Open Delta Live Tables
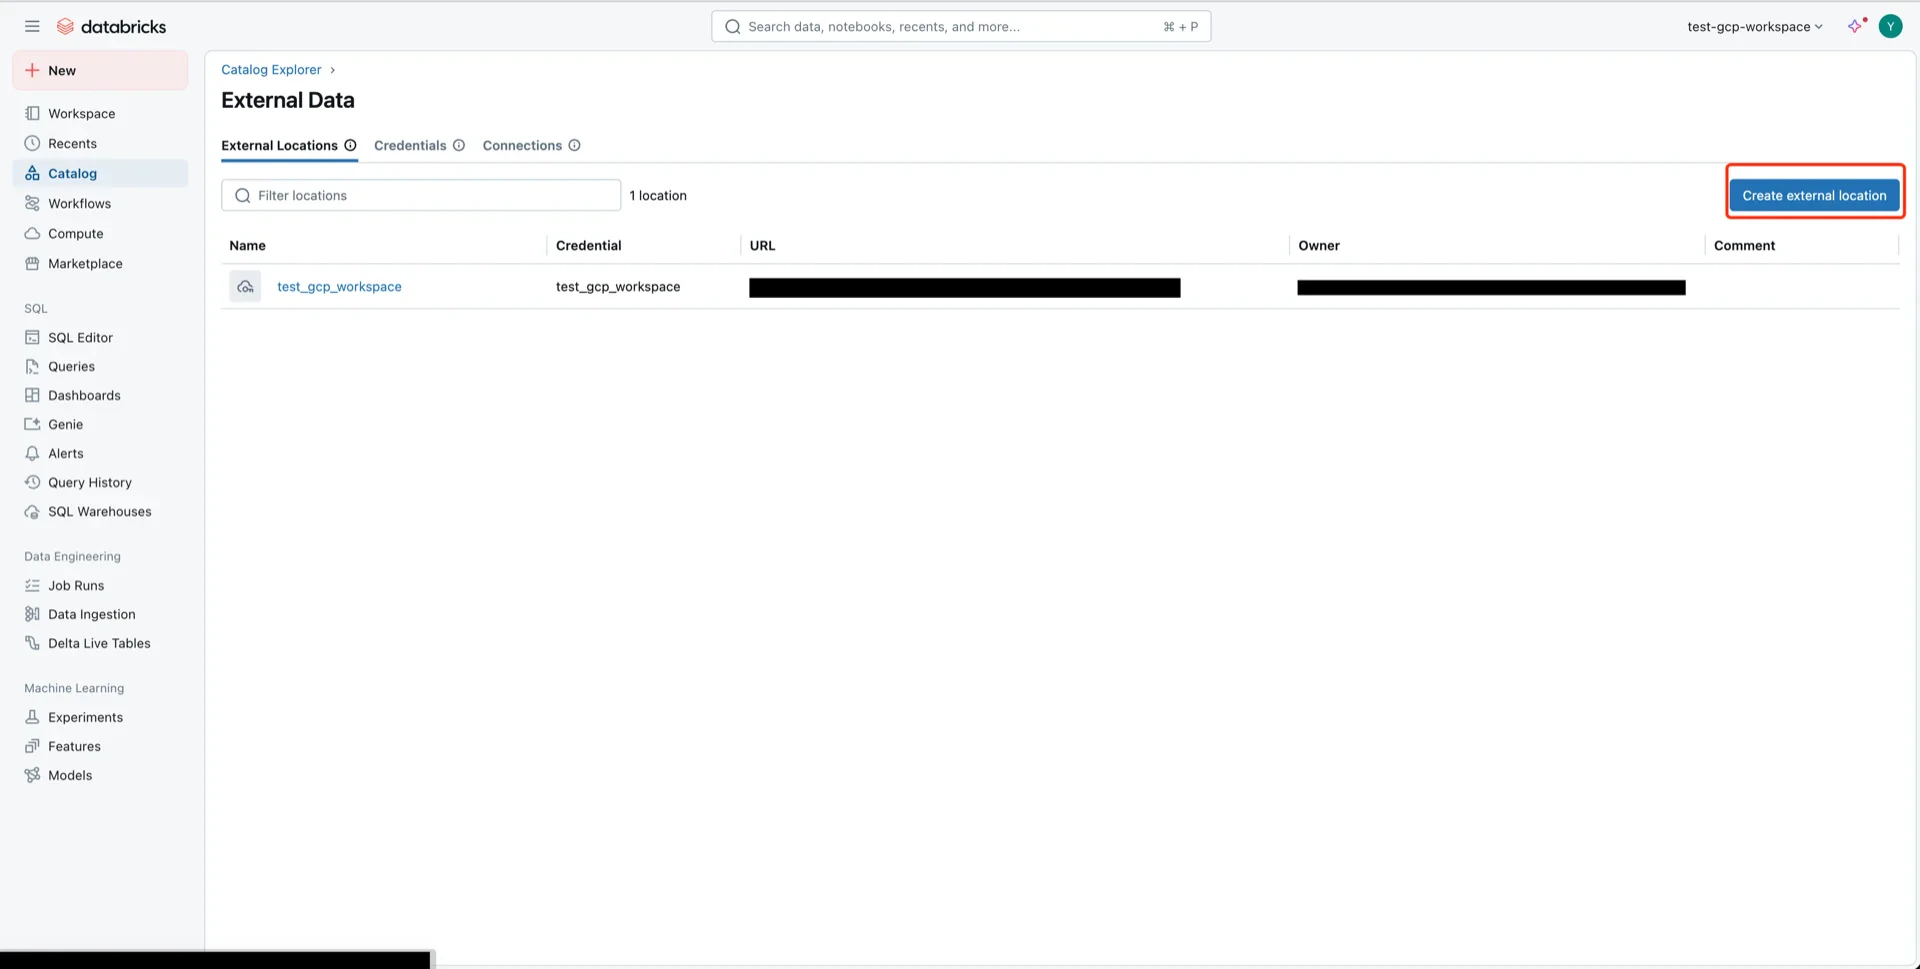 point(100,644)
